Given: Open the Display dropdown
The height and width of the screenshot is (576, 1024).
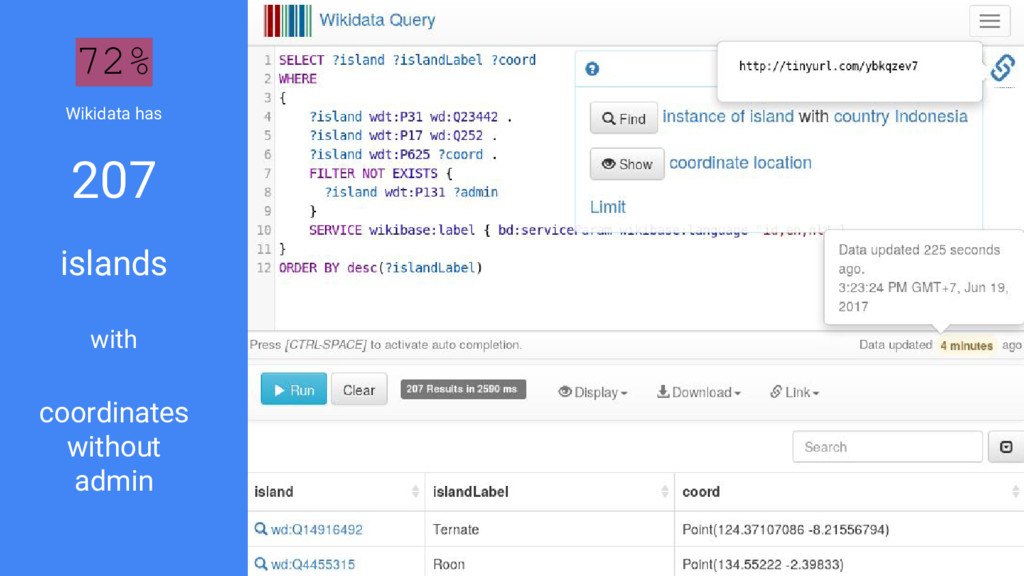Looking at the screenshot, I should click(592, 392).
